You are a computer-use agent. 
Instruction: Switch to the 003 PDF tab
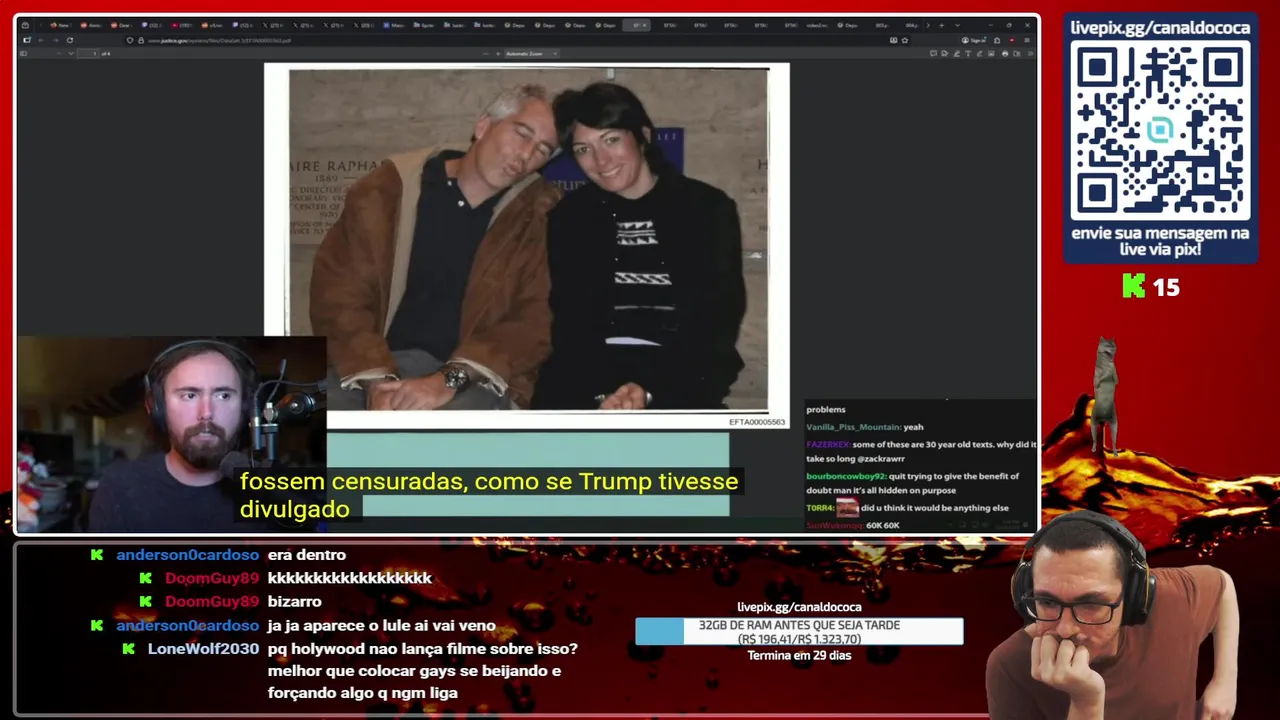tap(881, 25)
